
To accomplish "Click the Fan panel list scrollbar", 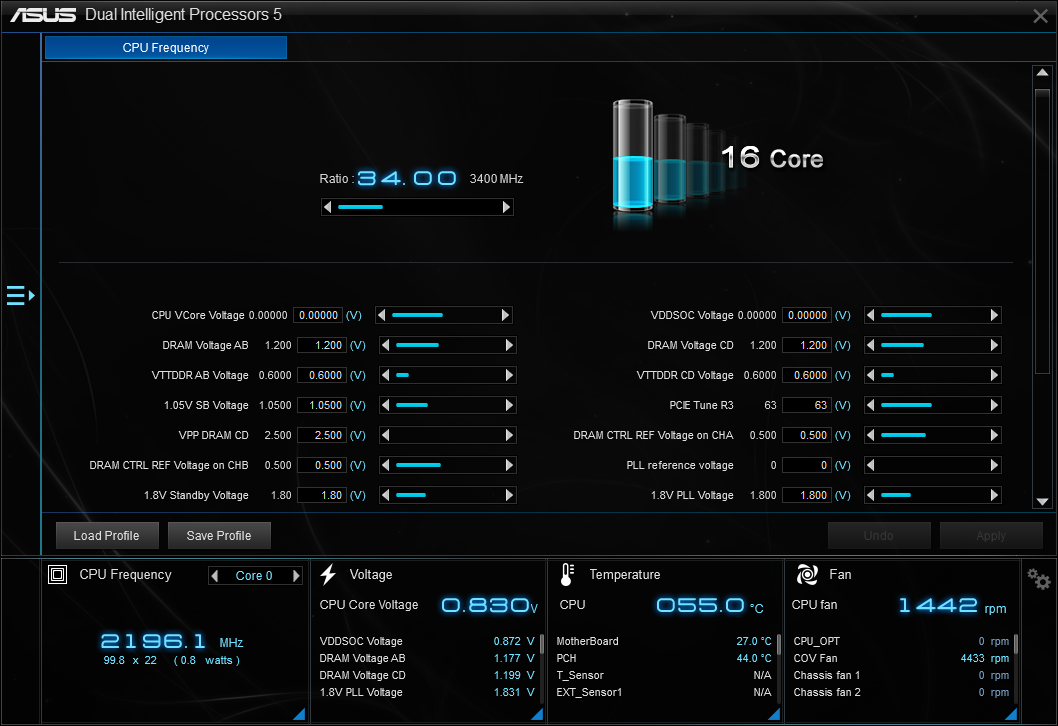I will point(1015,644).
